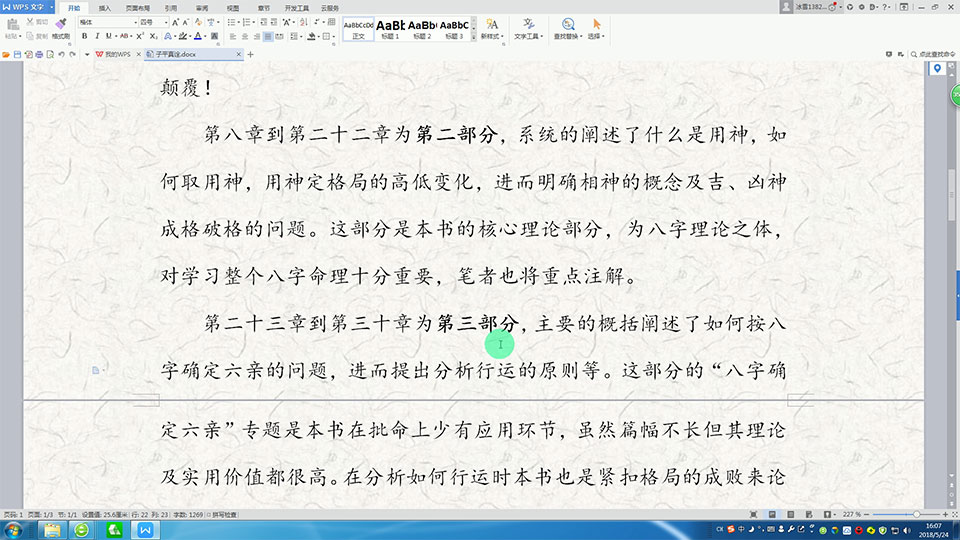Apply the 标题 2 heading style
This screenshot has width=960, height=540.
click(x=422, y=29)
